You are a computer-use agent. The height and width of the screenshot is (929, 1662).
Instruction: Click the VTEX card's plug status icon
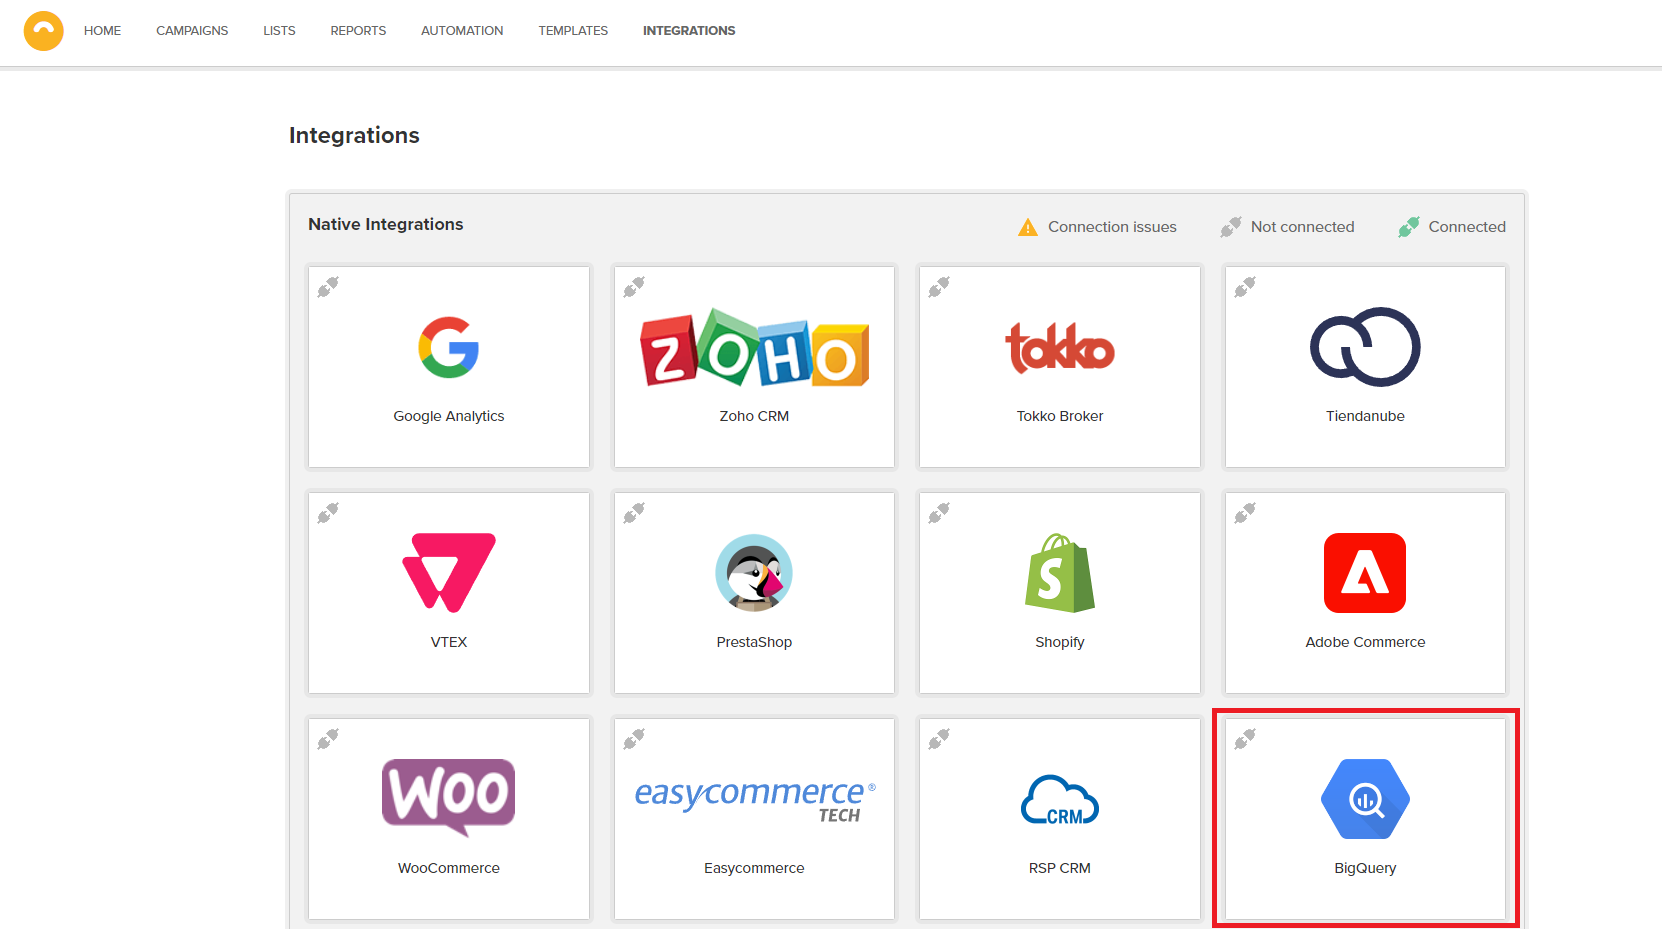click(328, 513)
